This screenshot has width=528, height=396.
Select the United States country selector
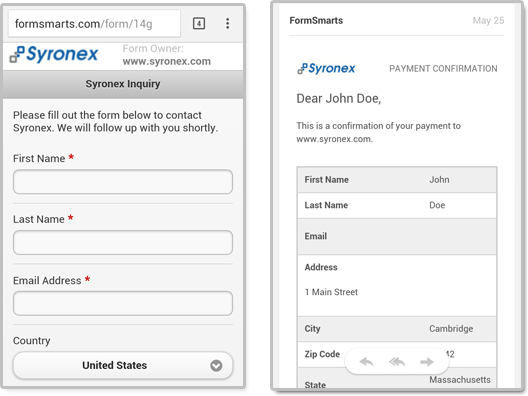pos(123,365)
